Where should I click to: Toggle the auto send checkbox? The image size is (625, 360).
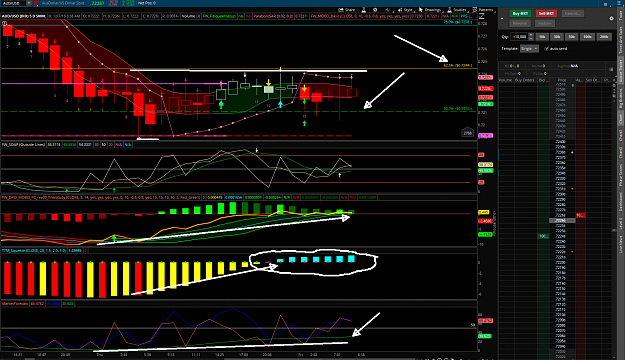(546, 49)
